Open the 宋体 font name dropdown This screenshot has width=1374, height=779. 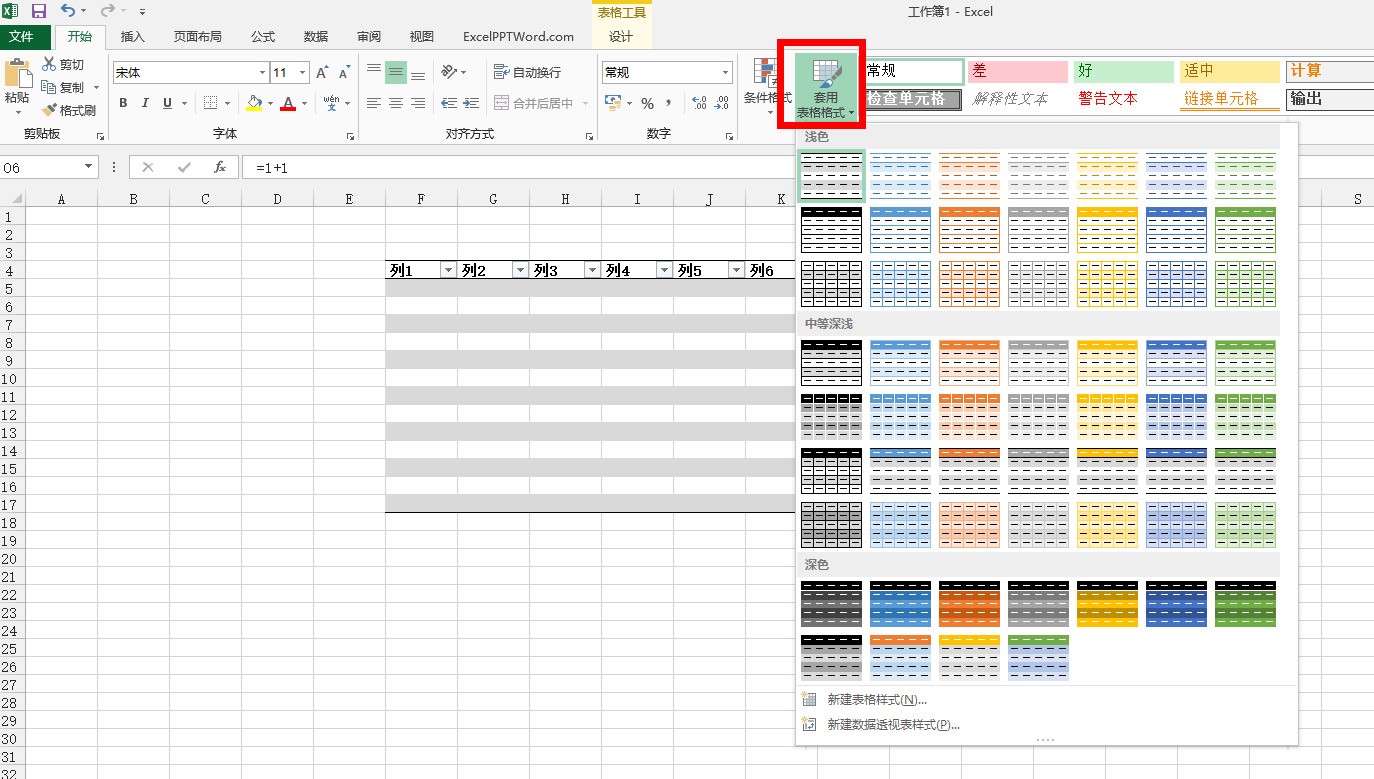pos(263,73)
